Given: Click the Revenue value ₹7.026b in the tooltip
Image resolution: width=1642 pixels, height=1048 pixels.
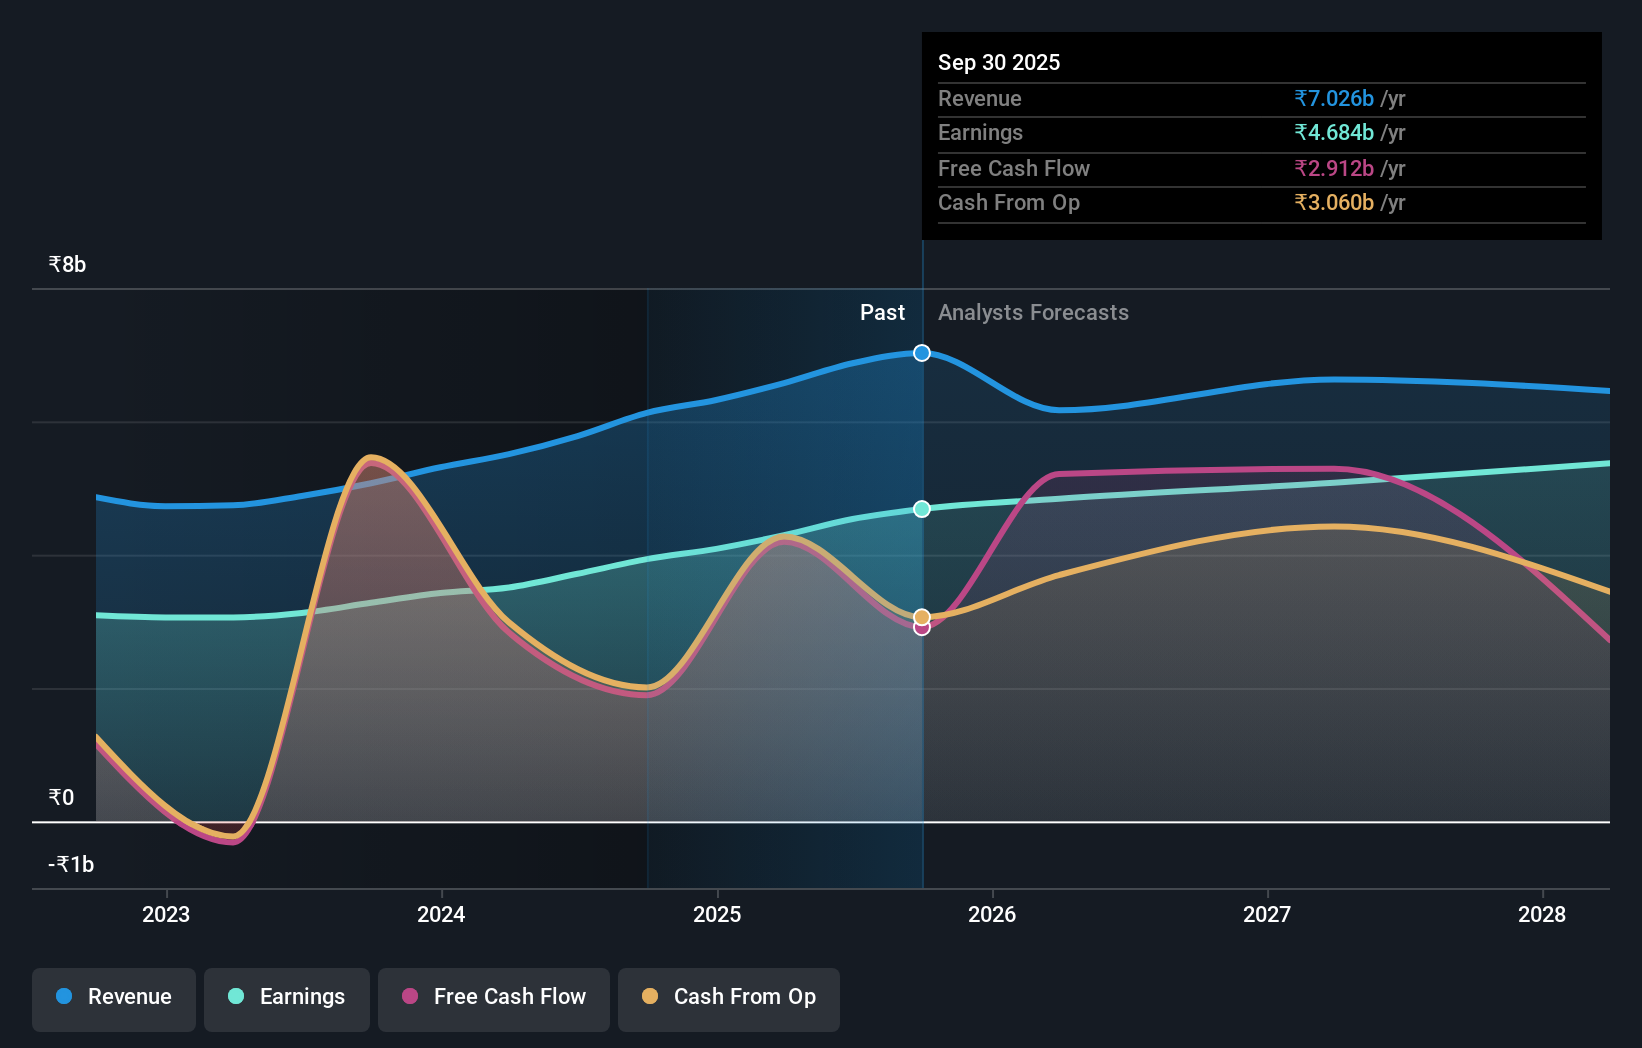Looking at the screenshot, I should pos(1334,98).
